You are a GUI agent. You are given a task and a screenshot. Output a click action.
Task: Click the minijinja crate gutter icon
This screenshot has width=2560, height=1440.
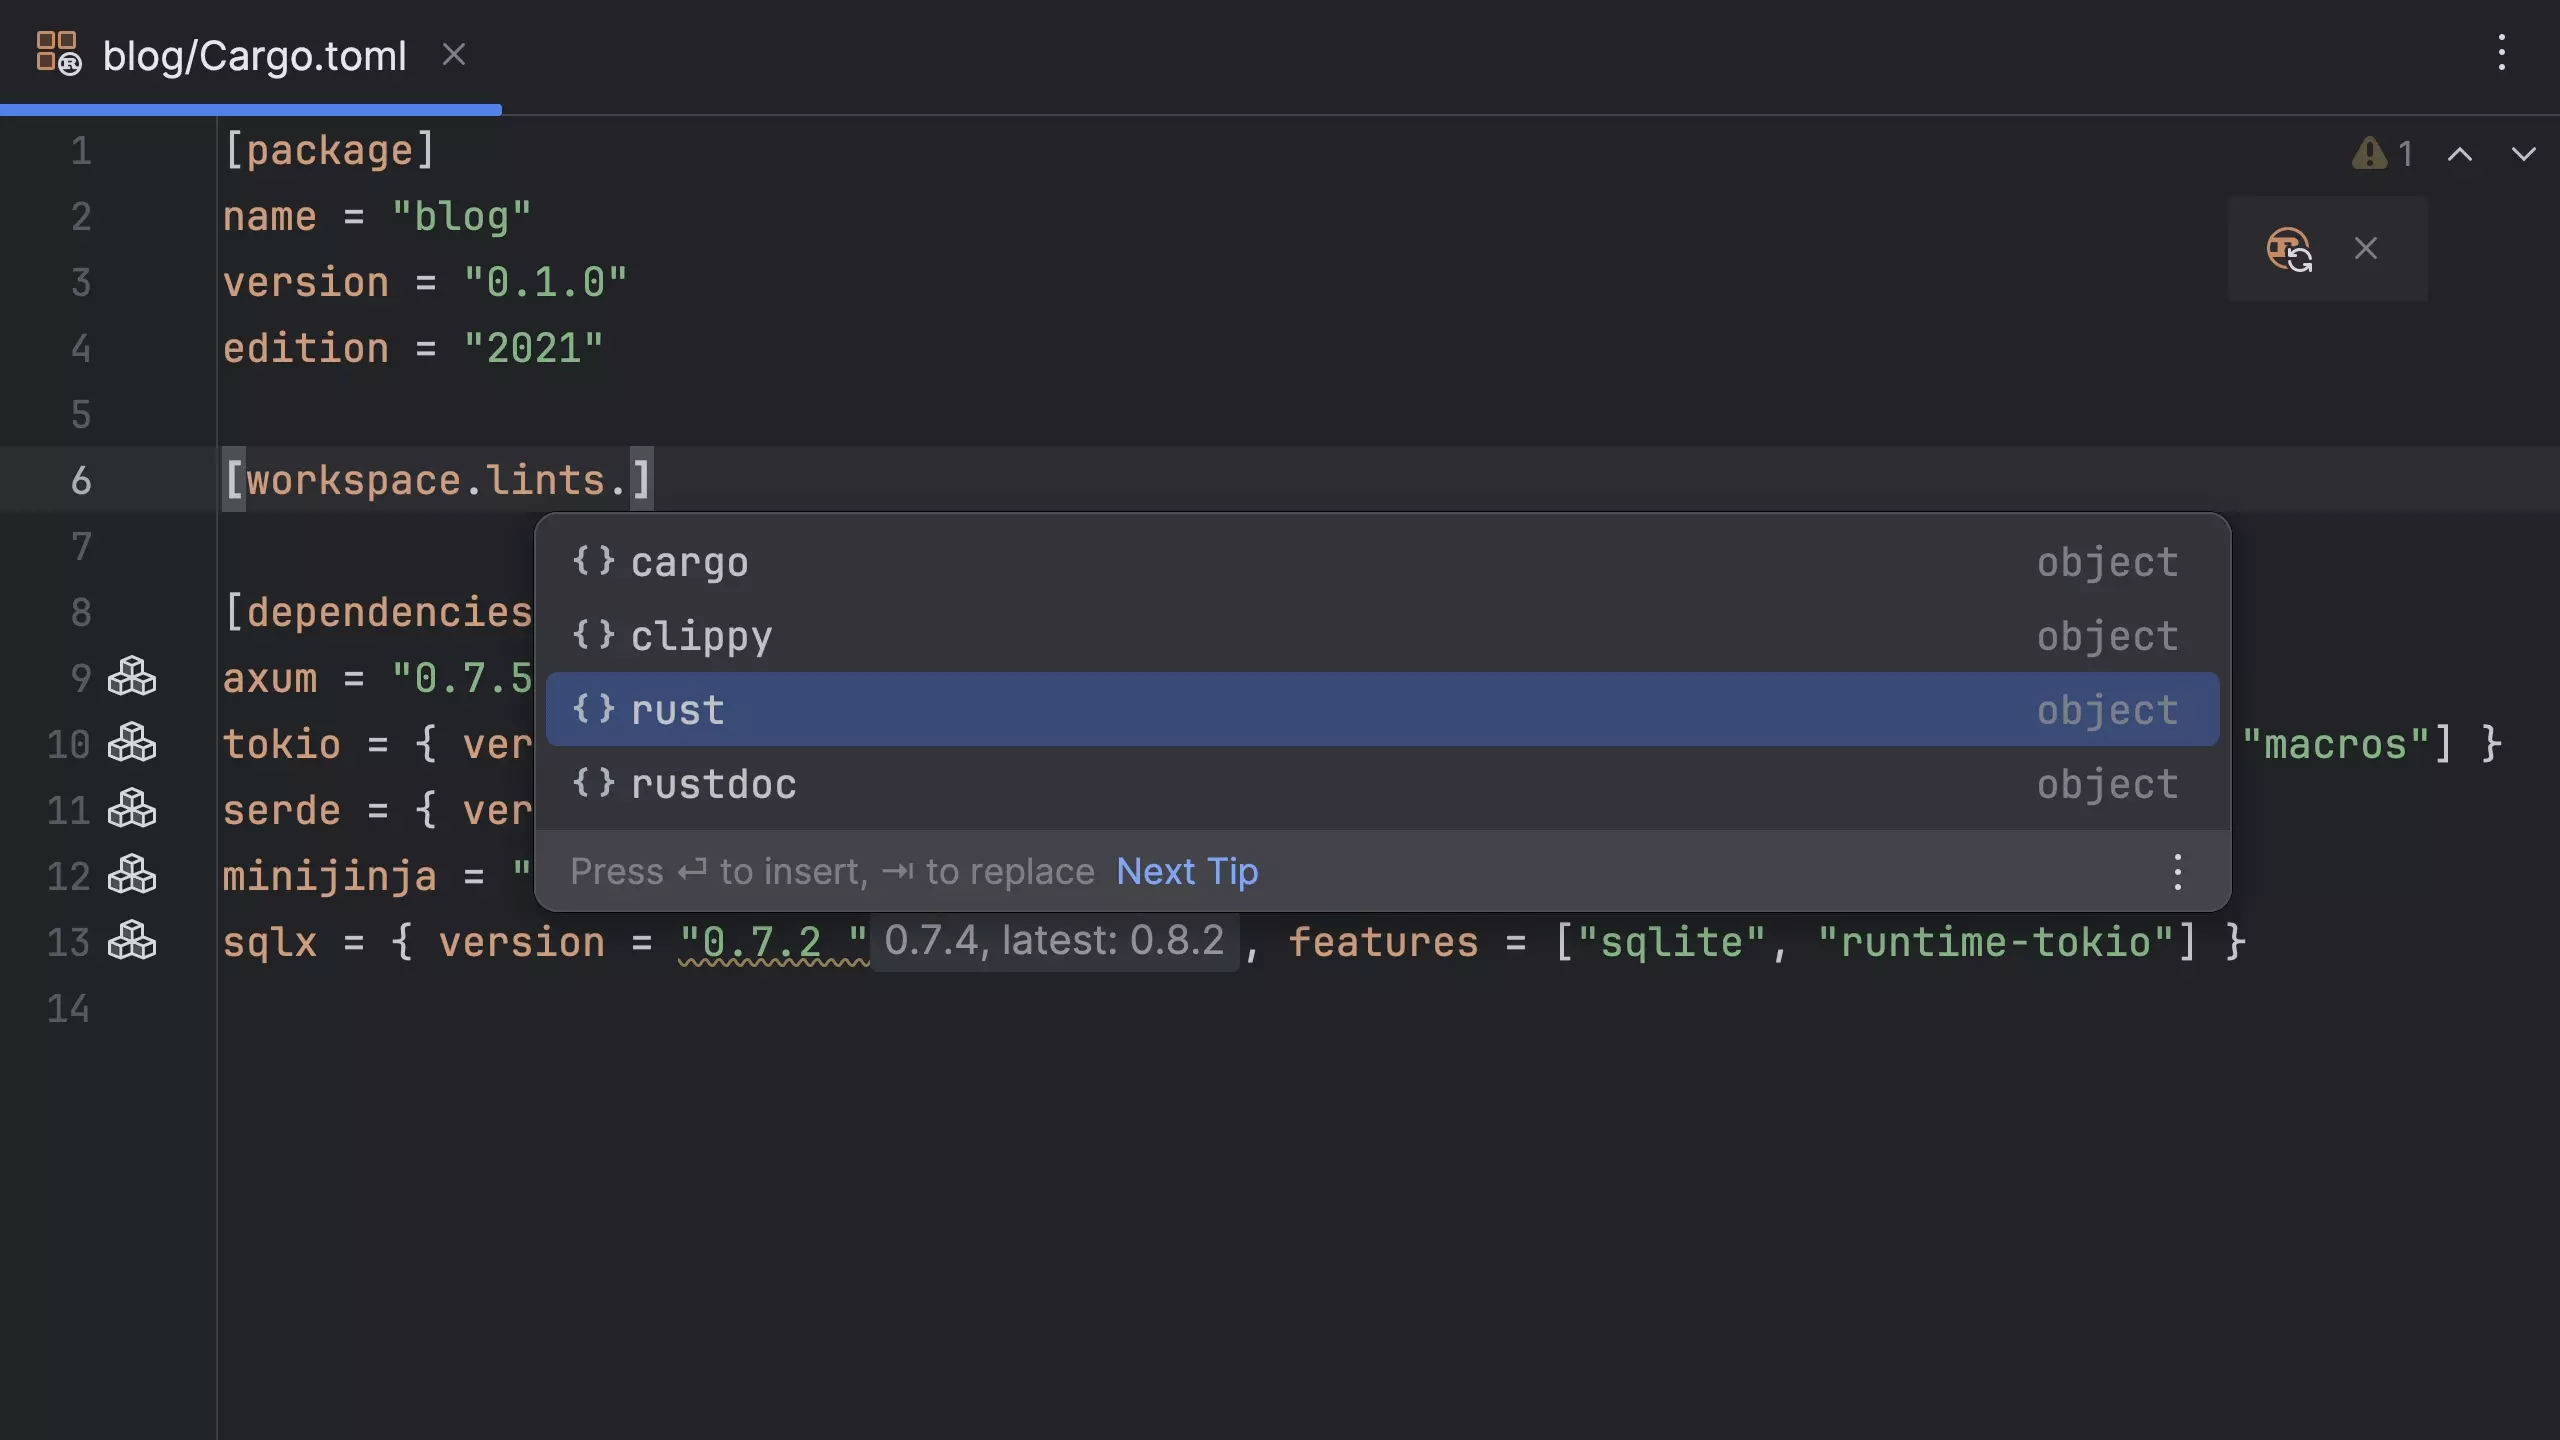132,875
